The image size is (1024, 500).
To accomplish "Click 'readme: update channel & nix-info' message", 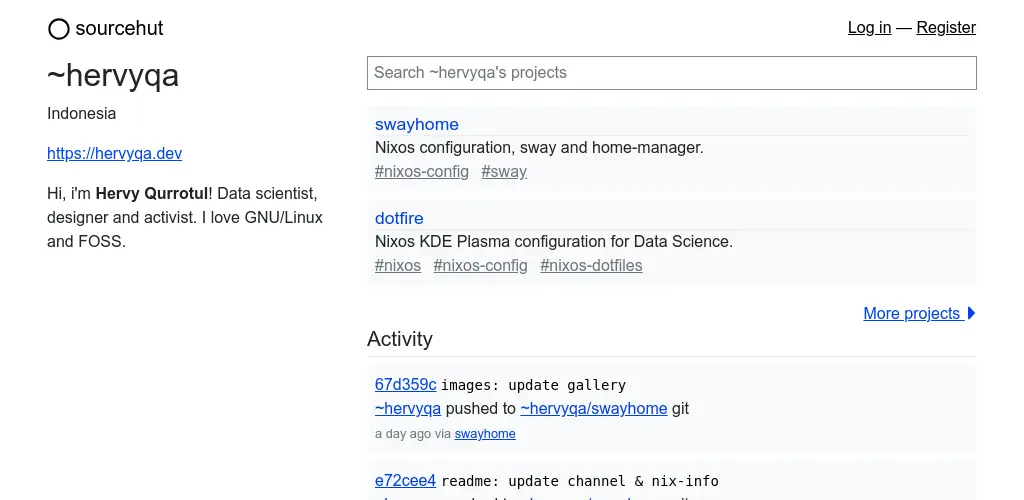I will point(580,482).
